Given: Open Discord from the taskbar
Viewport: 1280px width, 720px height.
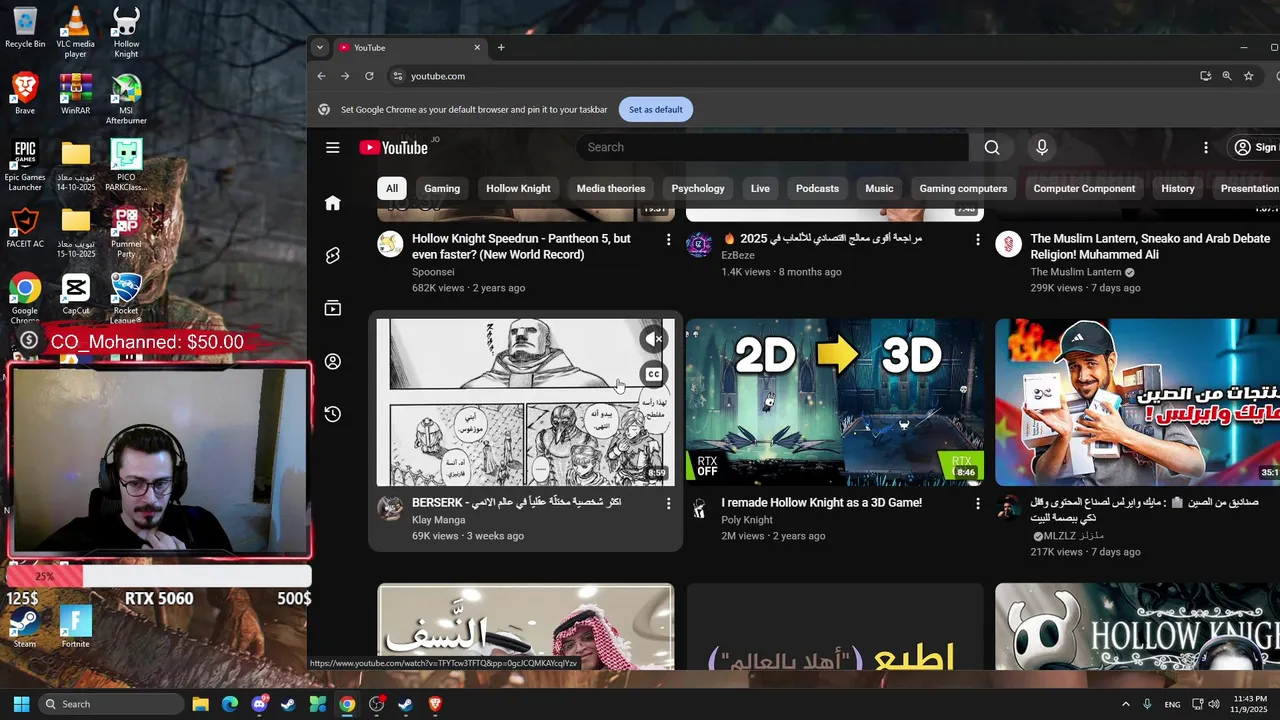Looking at the screenshot, I should click(x=260, y=704).
